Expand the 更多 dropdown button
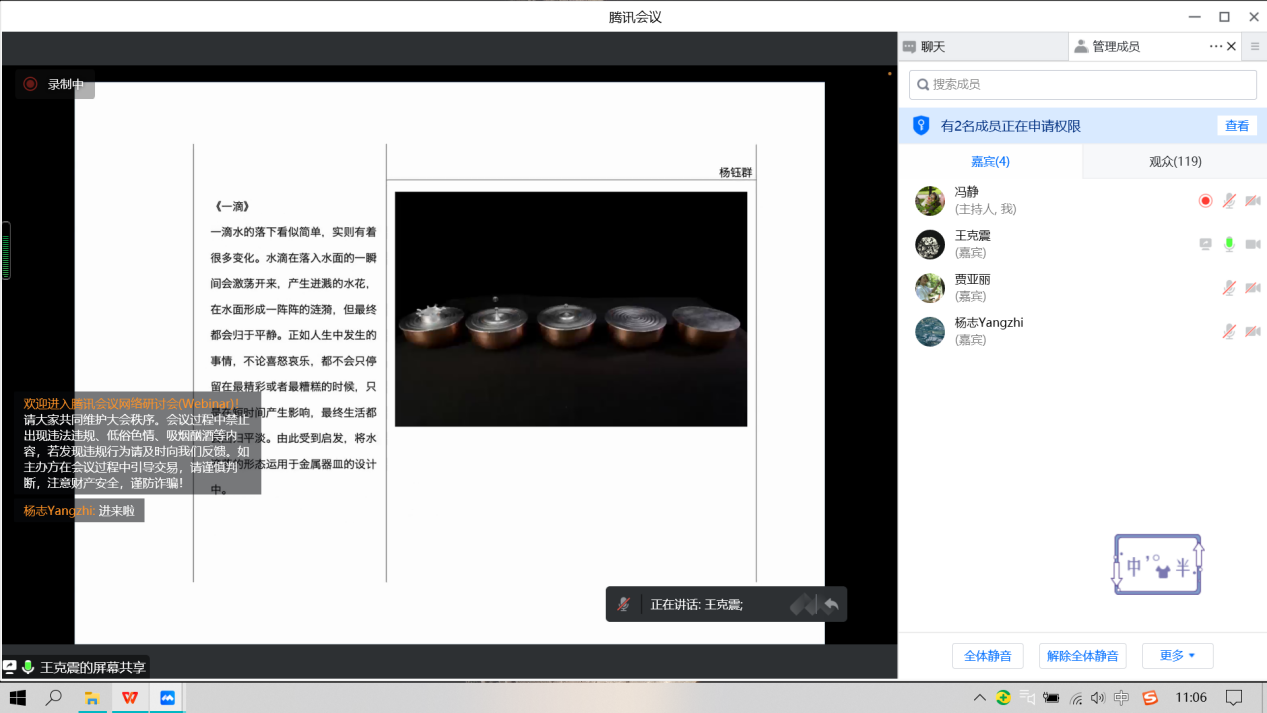Viewport: 1267px width, 713px height. 1177,656
